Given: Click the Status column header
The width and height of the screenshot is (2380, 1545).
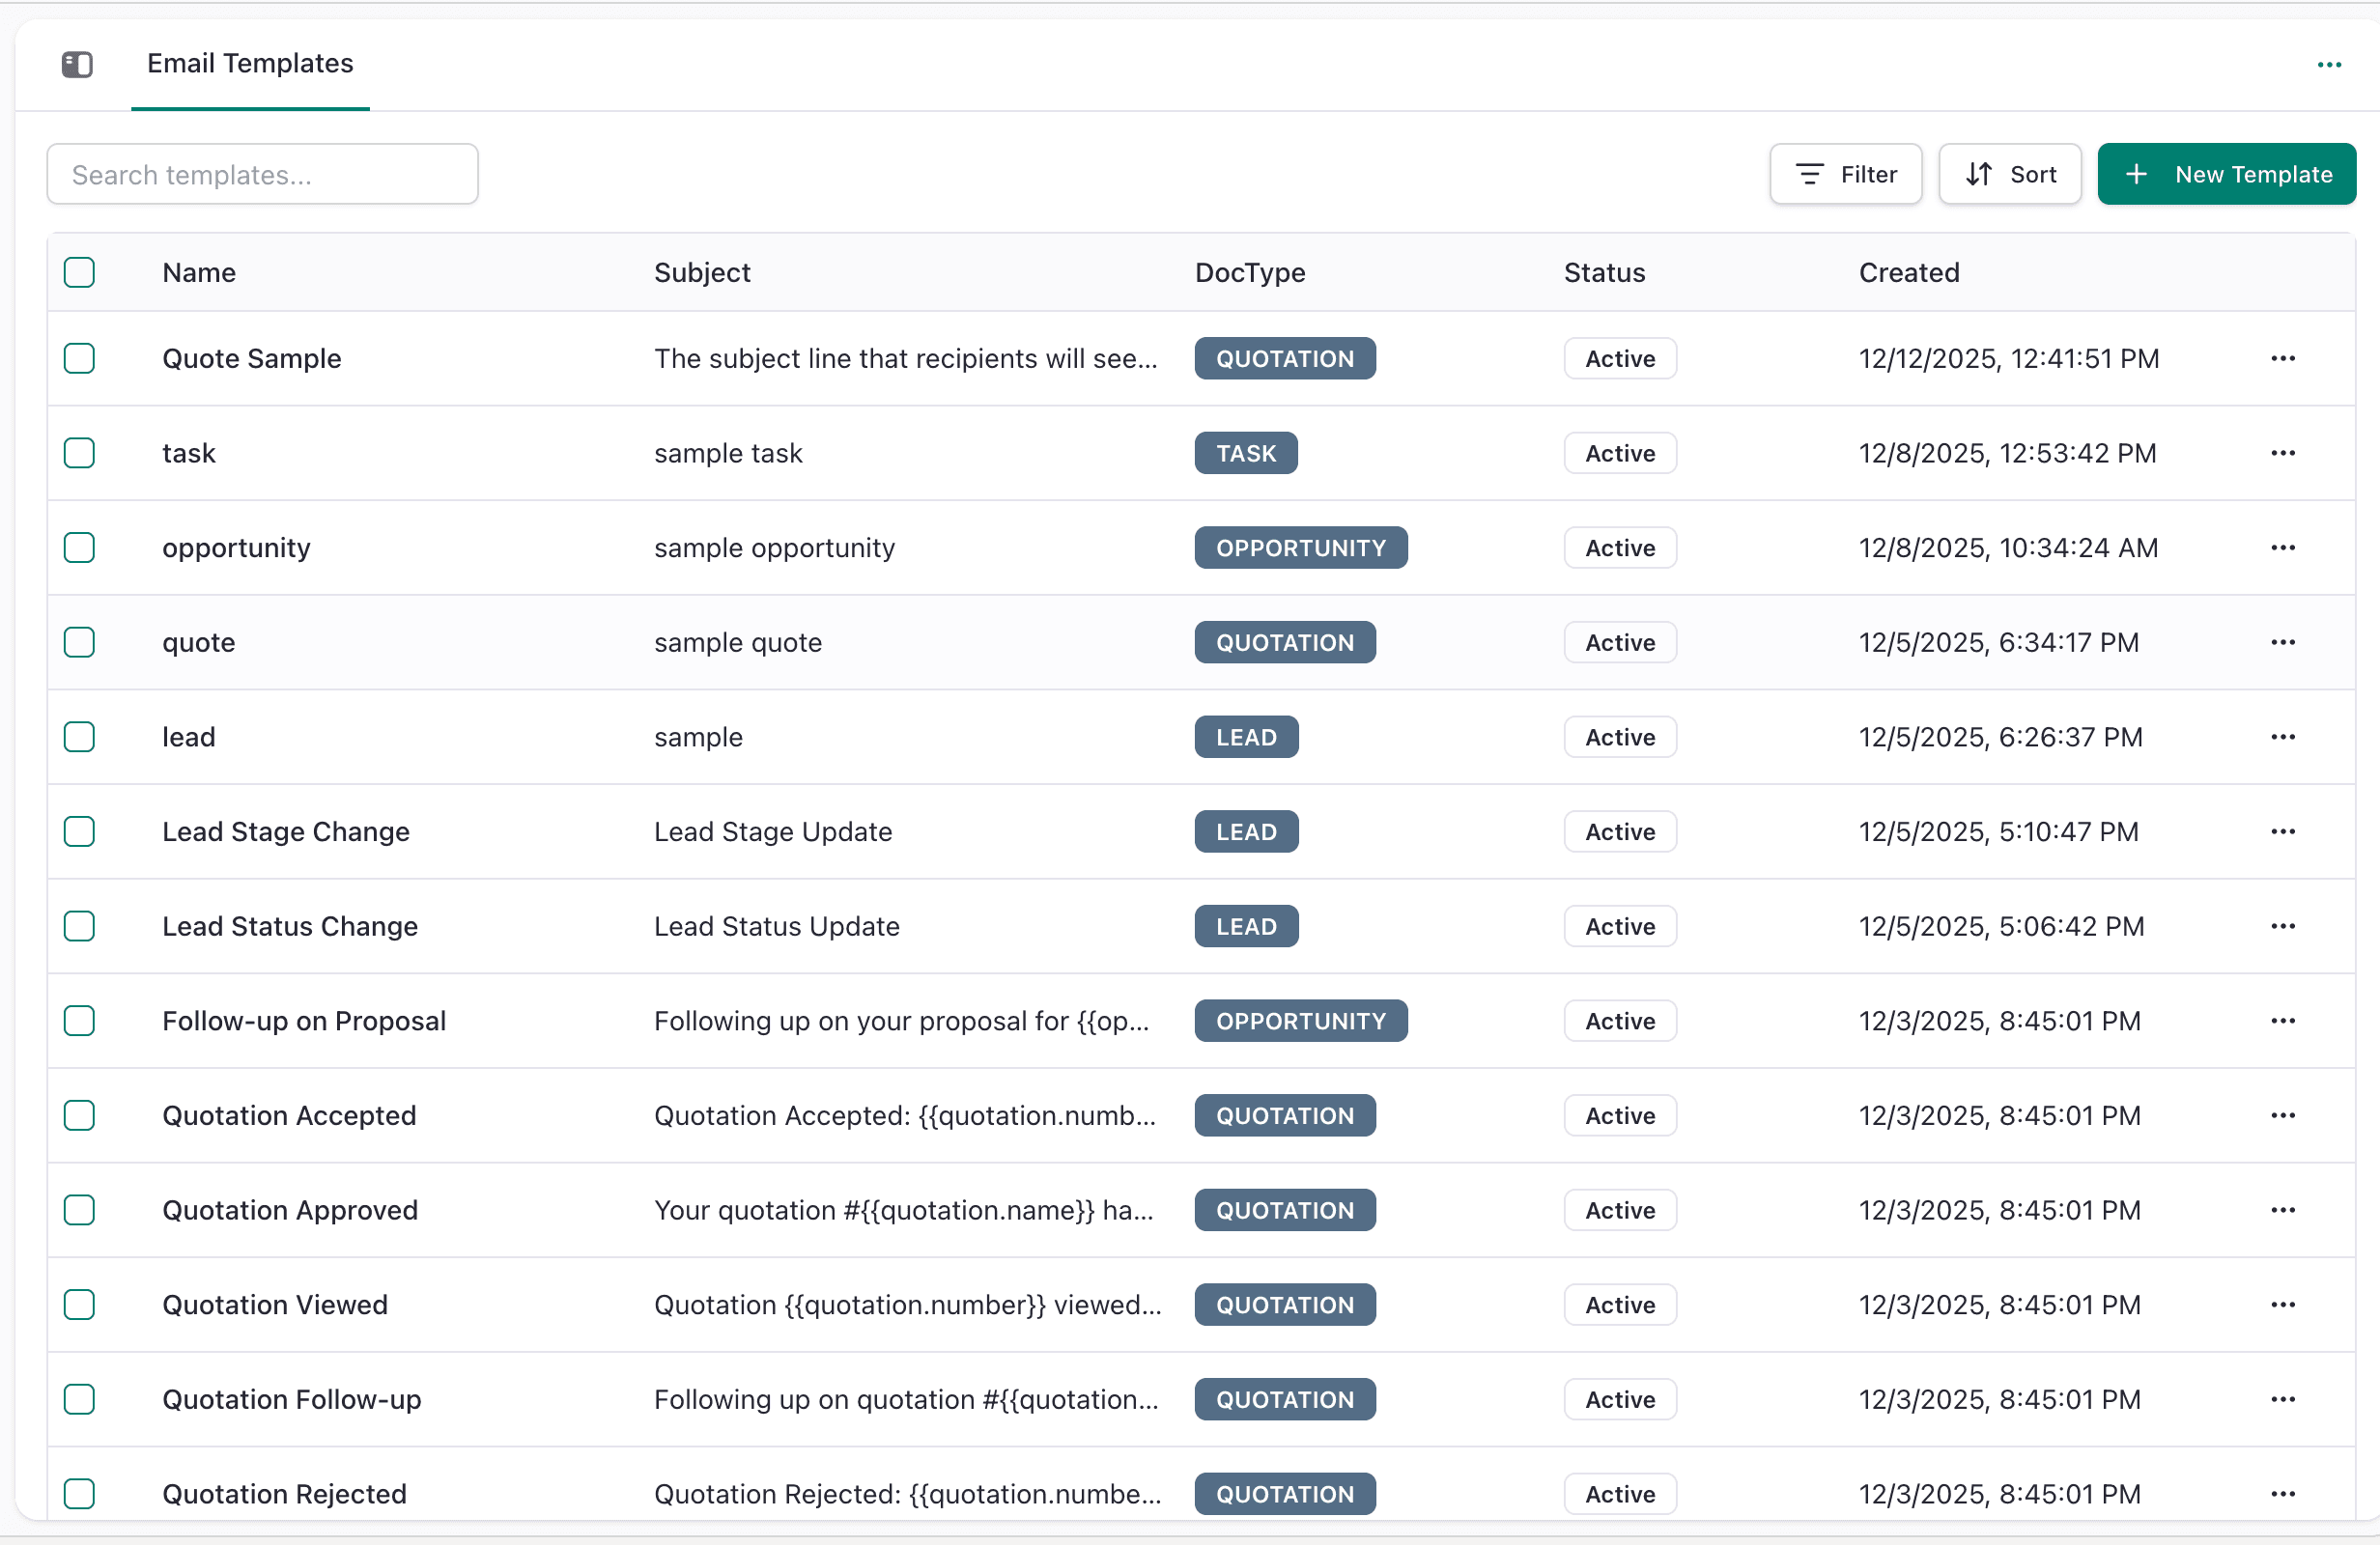Looking at the screenshot, I should pos(1604,273).
